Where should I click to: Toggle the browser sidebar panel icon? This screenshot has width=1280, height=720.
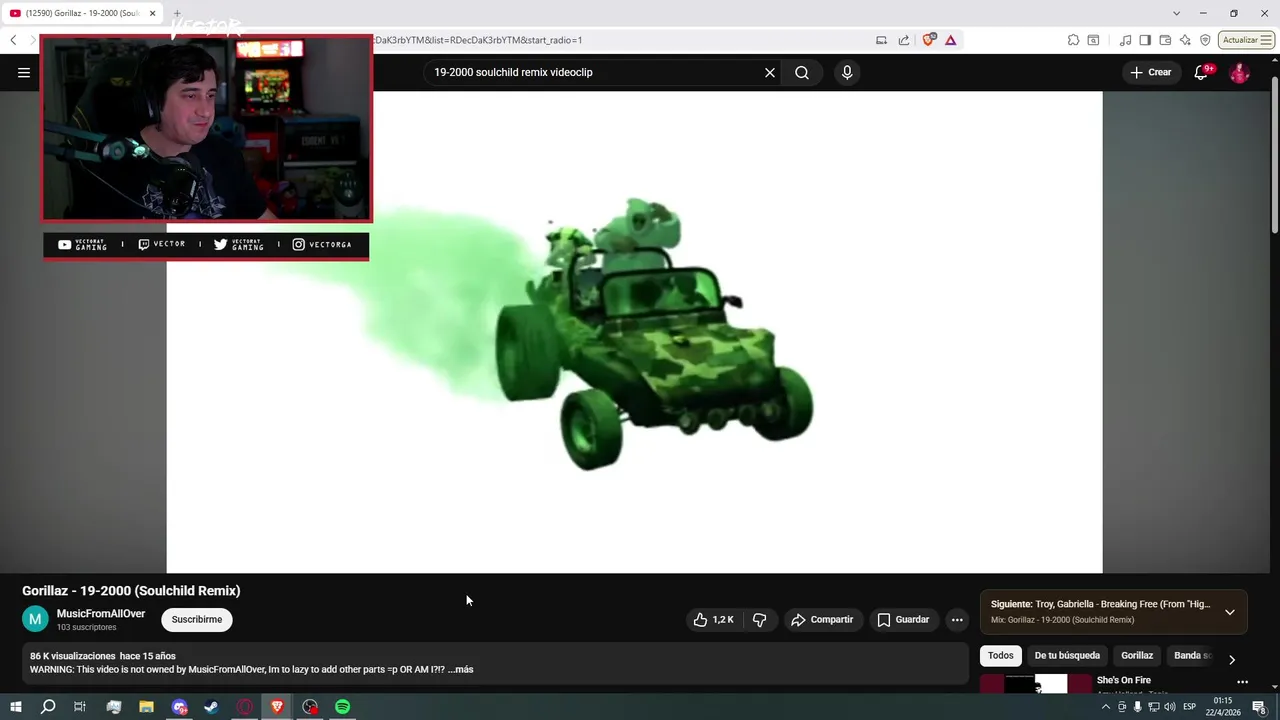tap(1145, 40)
